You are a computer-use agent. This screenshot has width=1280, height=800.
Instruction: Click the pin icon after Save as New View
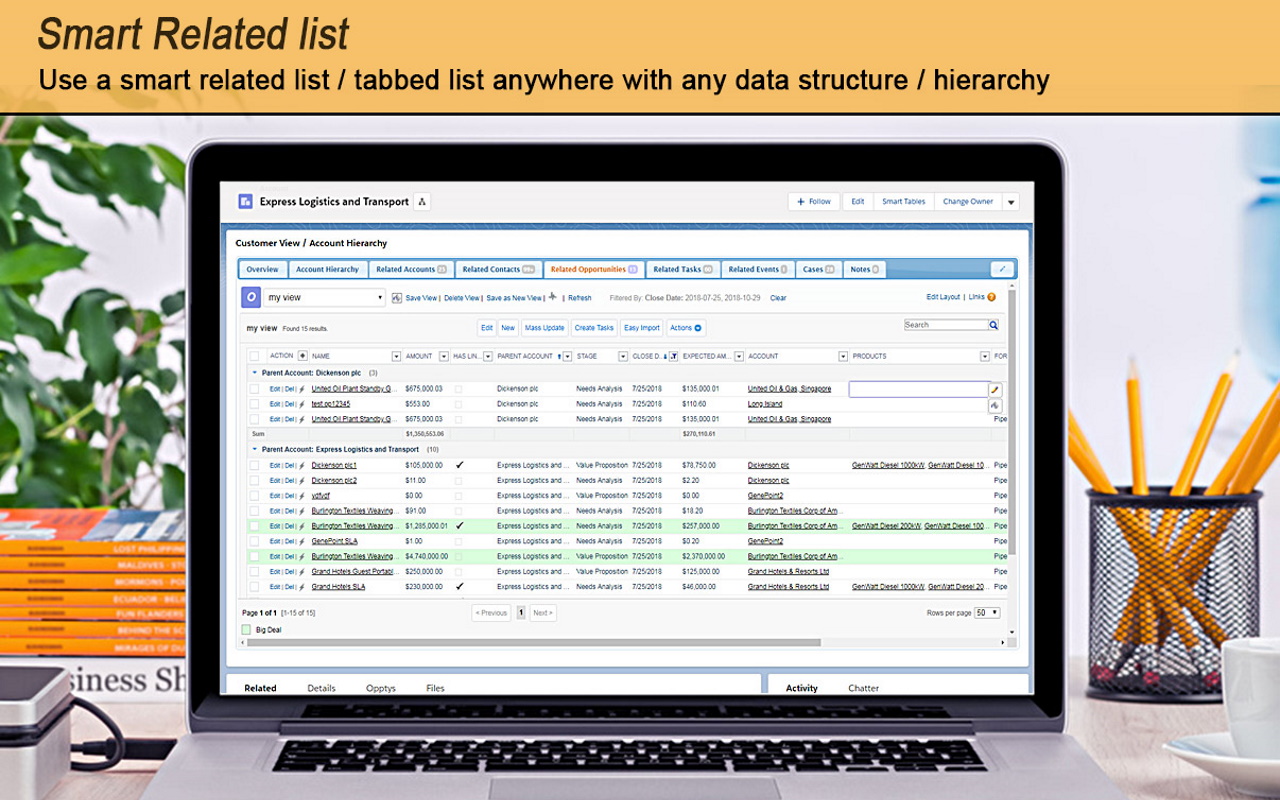click(x=553, y=297)
